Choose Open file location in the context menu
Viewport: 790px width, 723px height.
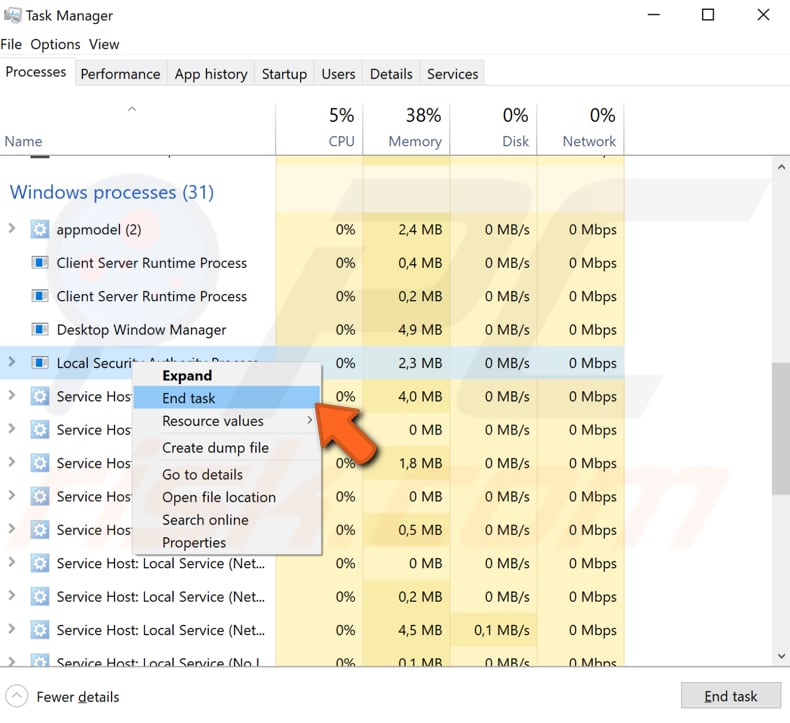(x=219, y=497)
